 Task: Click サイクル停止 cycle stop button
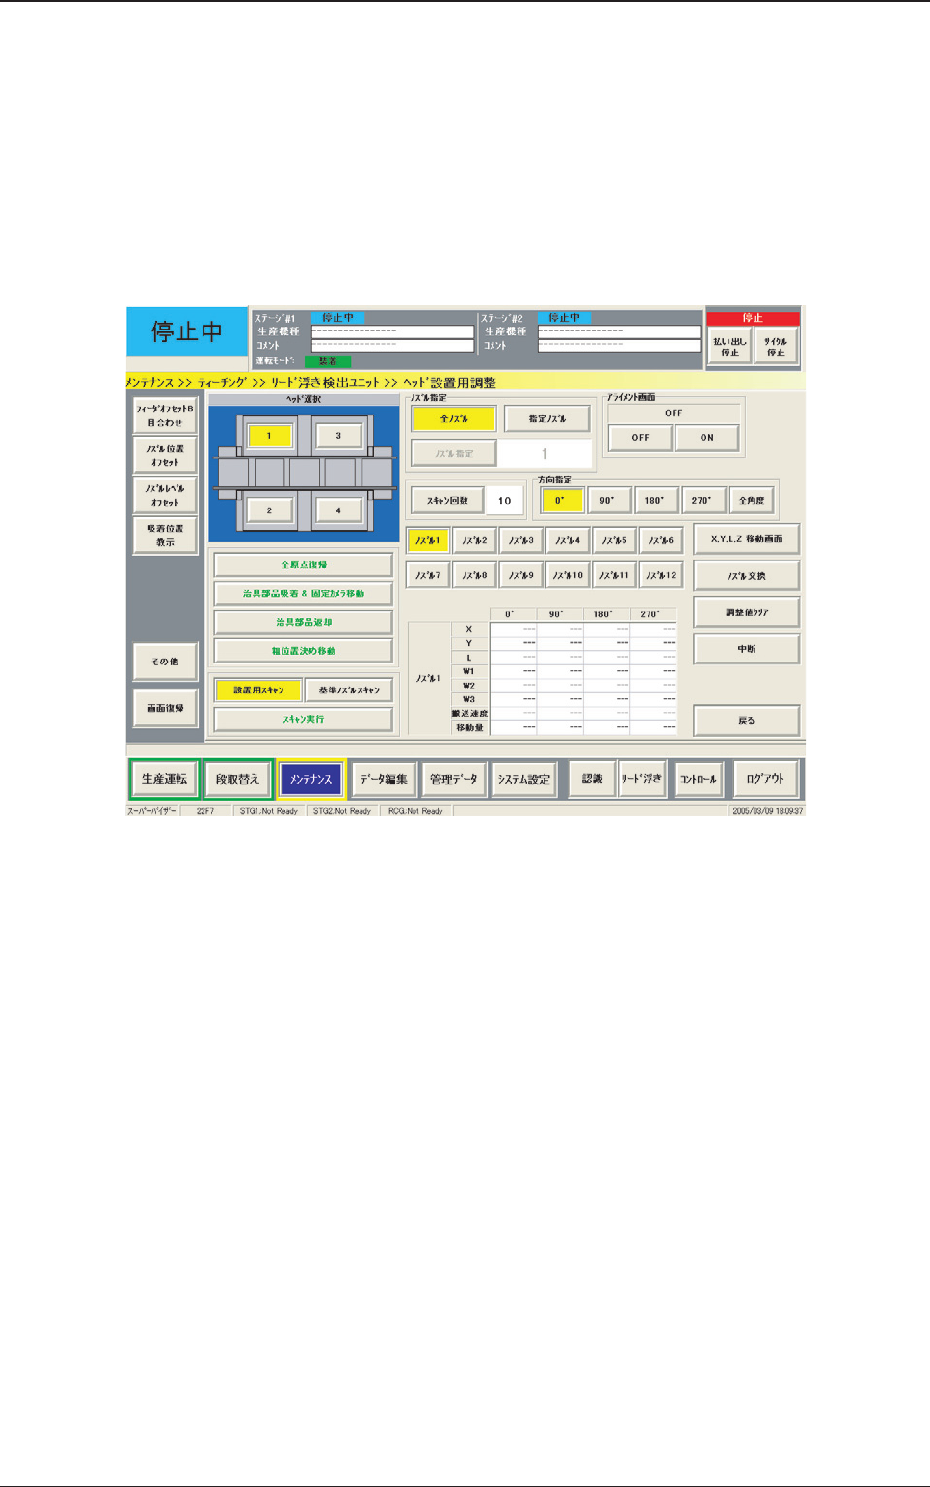(776, 347)
